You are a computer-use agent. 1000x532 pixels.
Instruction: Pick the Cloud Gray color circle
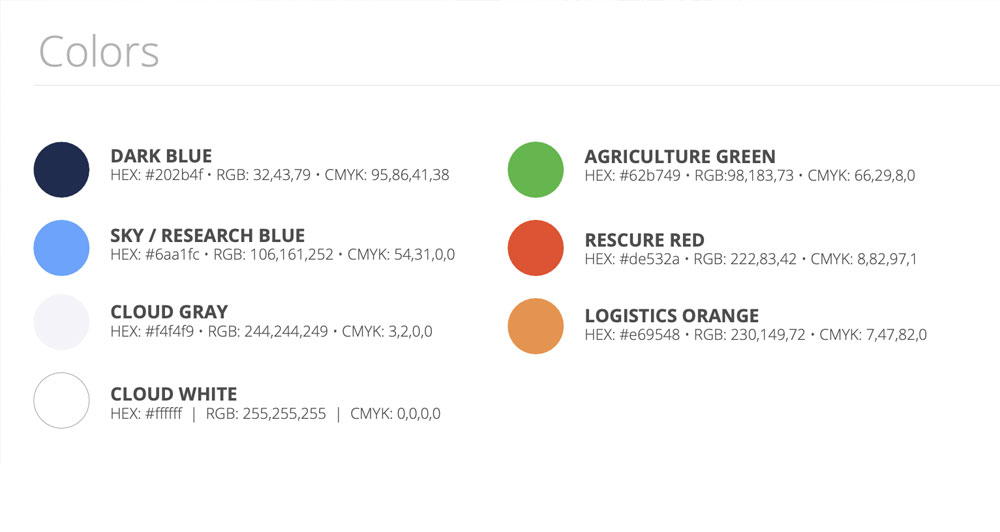(62, 322)
